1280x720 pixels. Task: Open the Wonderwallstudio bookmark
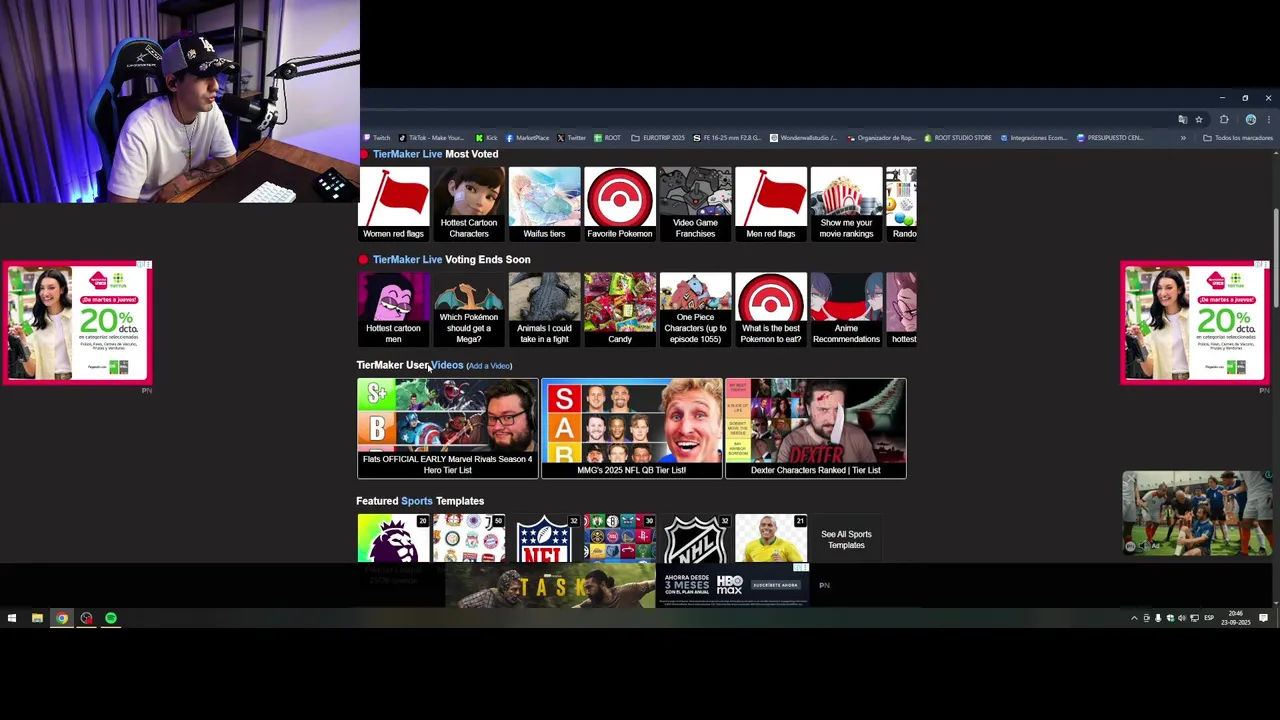click(804, 138)
